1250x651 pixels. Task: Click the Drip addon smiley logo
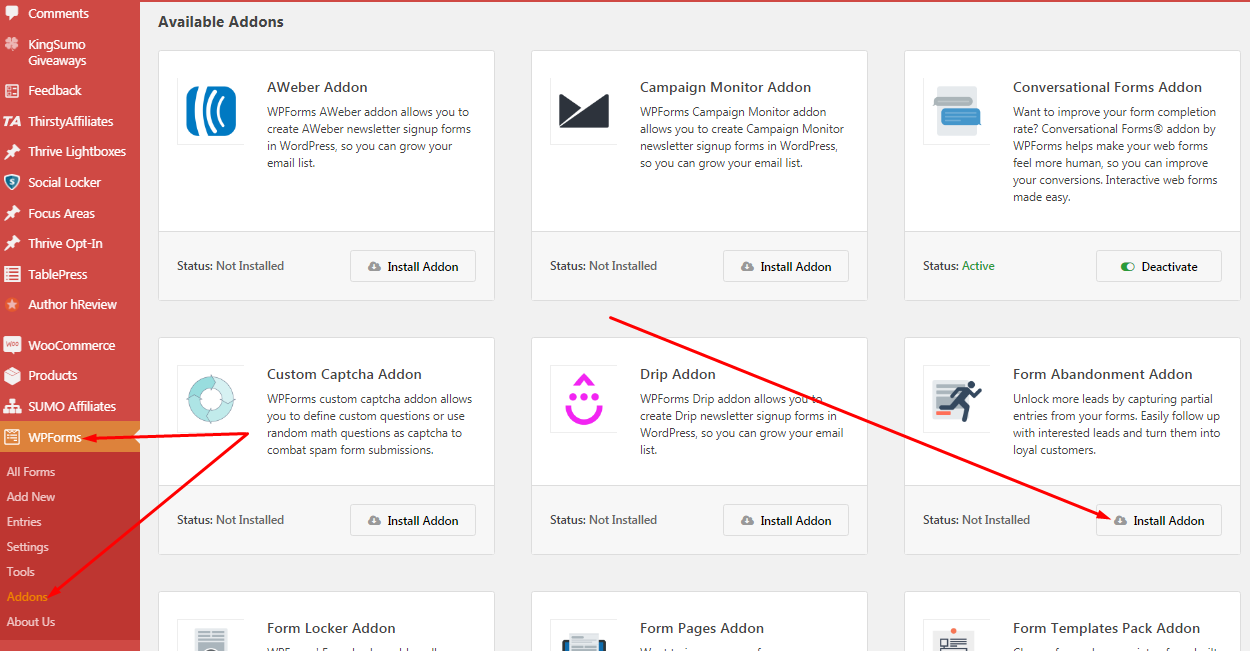(584, 398)
